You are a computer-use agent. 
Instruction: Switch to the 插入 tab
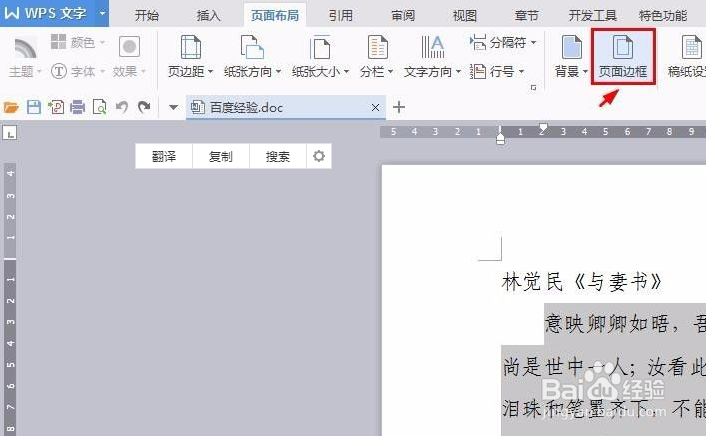tap(208, 16)
